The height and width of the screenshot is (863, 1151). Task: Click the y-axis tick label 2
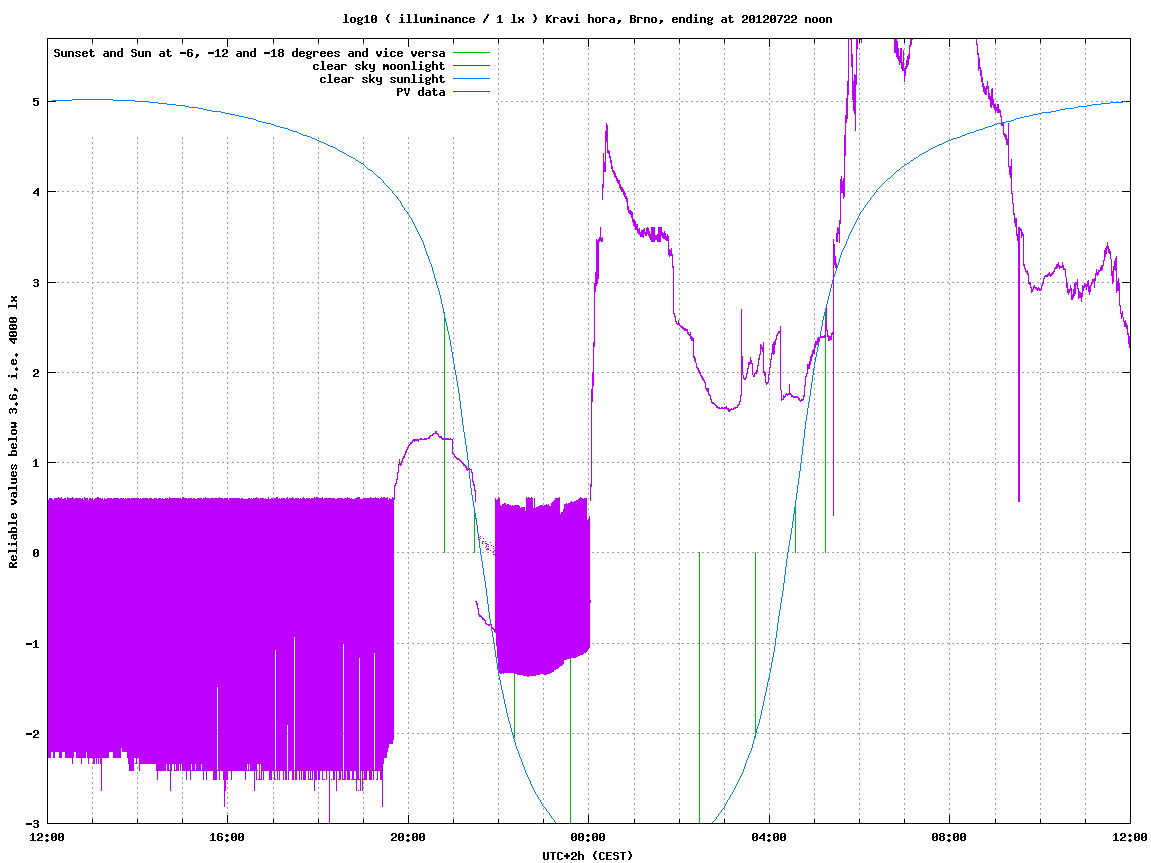click(x=36, y=373)
